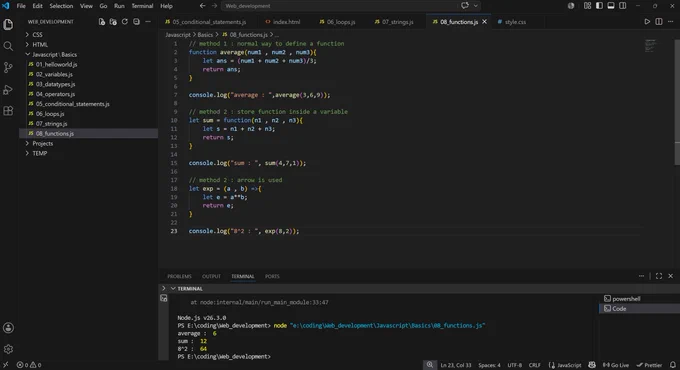Open the Accounts menu icon
The width and height of the screenshot is (680, 370).
(8, 328)
